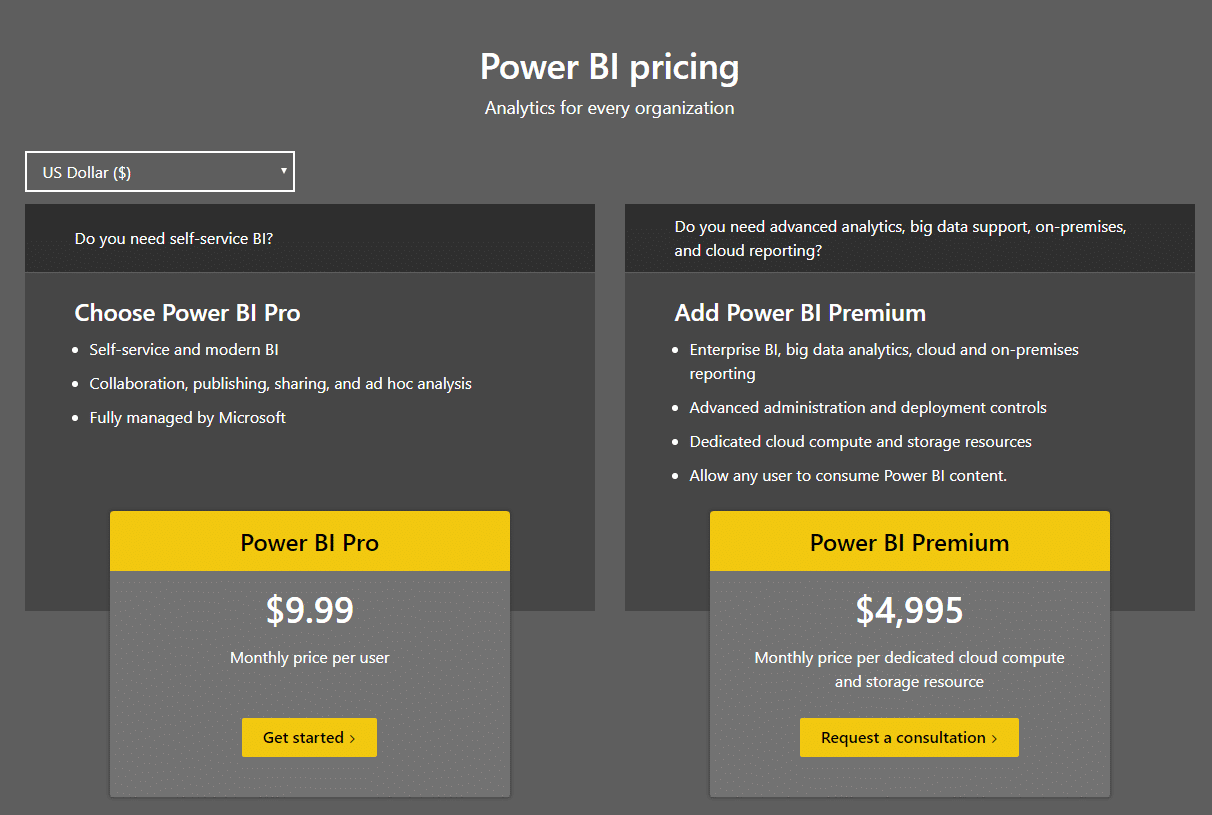This screenshot has height=815, width=1212.
Task: Click the Add Power BI Premium heading
Action: tap(800, 313)
